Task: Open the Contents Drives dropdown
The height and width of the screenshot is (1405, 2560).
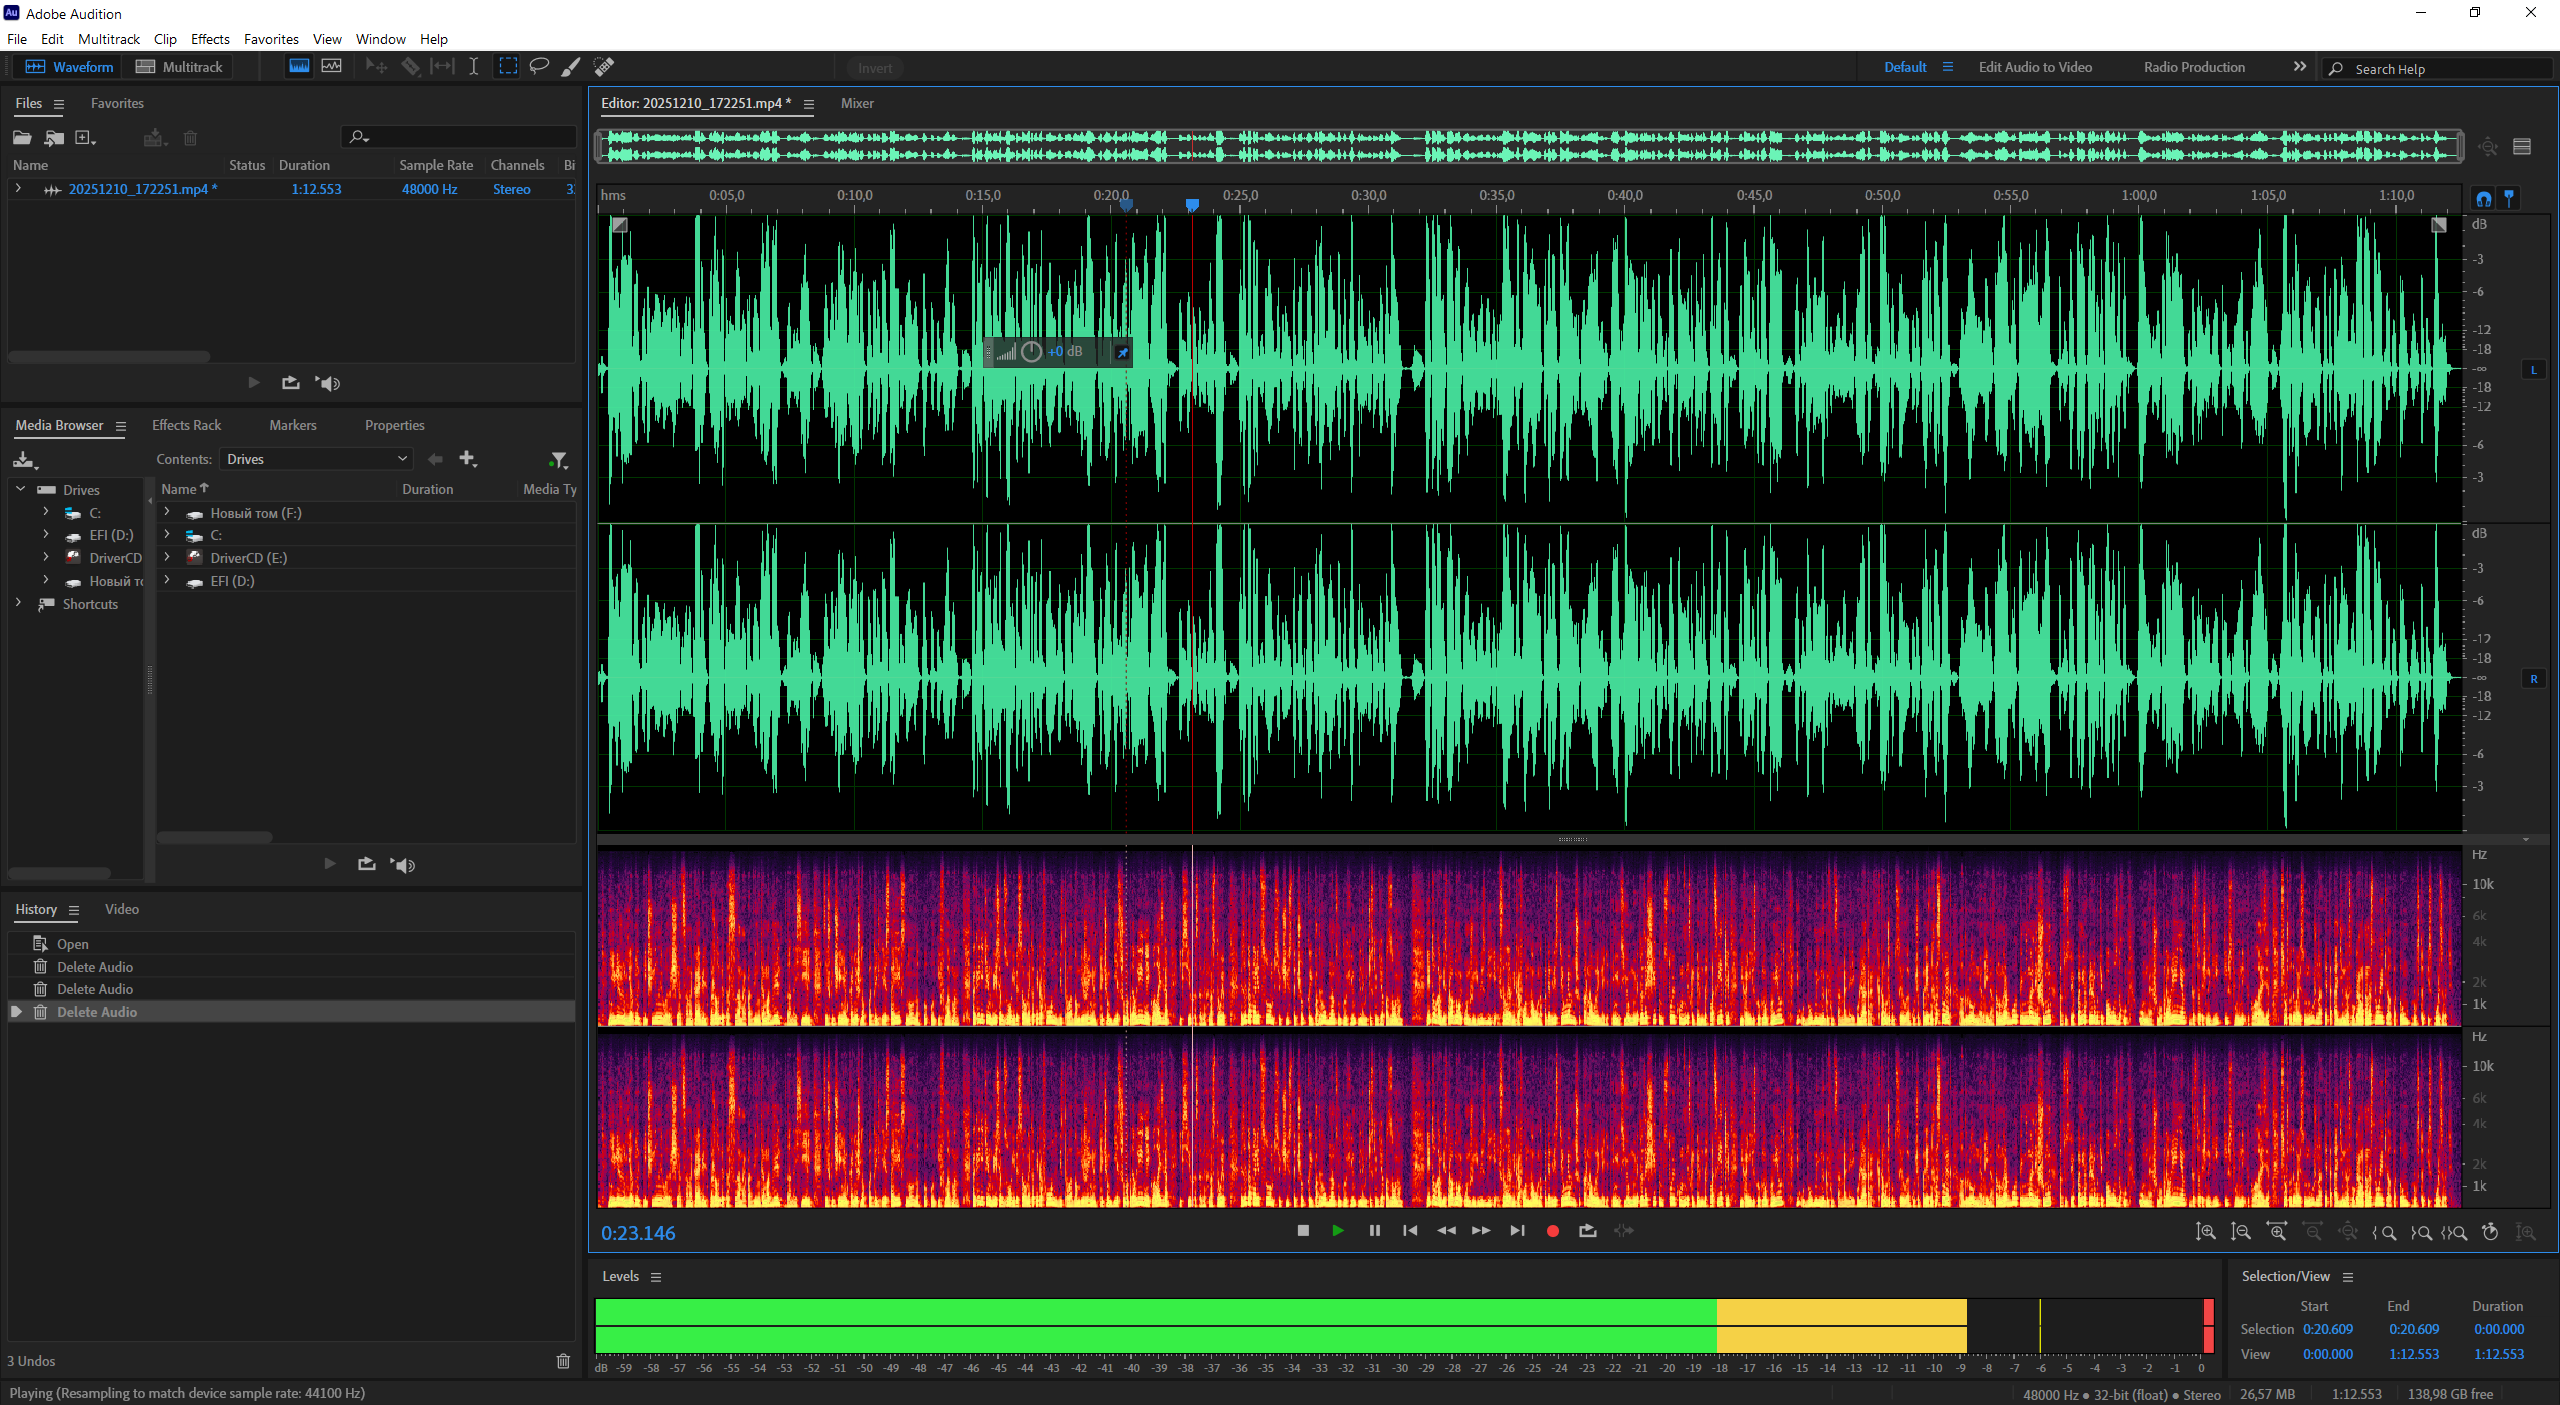Action: (x=316, y=459)
